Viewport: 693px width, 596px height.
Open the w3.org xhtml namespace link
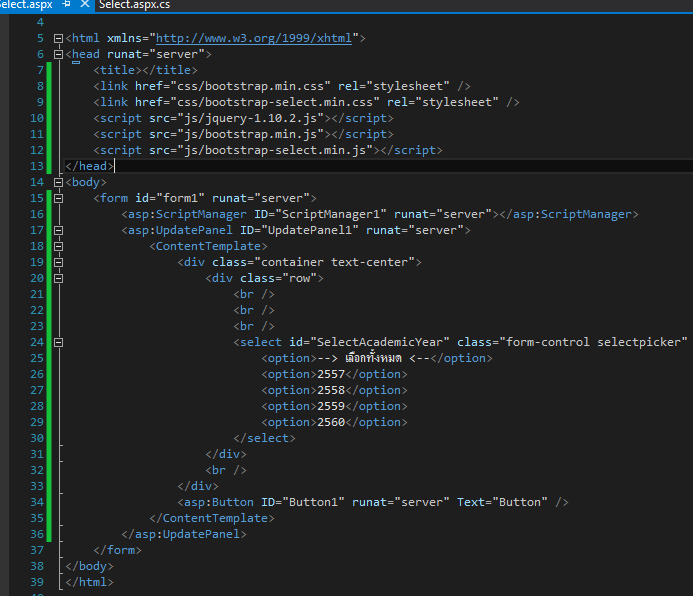tap(255, 38)
